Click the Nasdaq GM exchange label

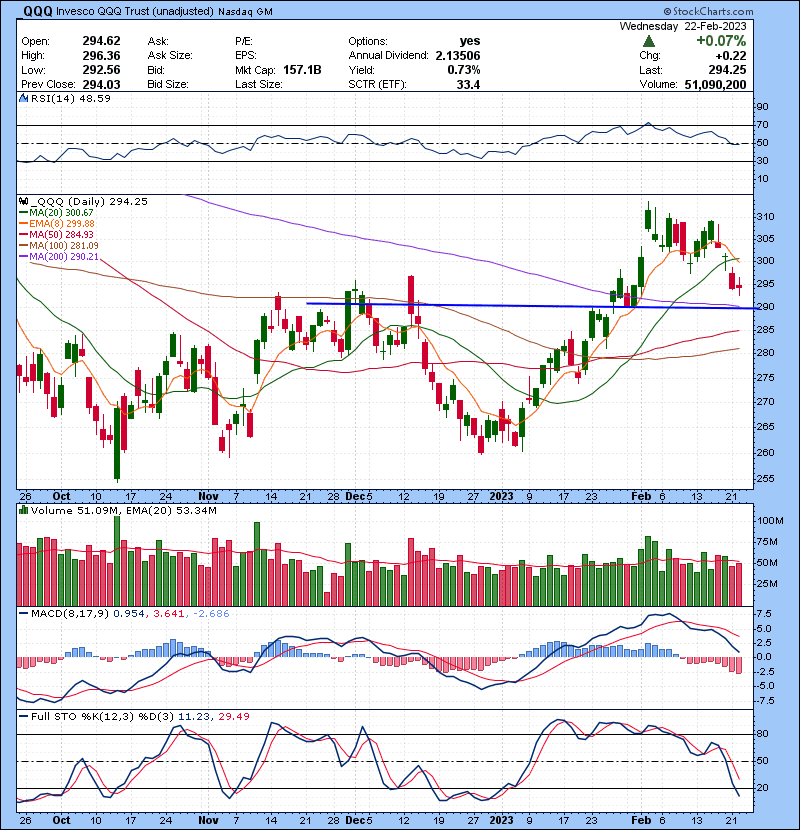point(245,11)
